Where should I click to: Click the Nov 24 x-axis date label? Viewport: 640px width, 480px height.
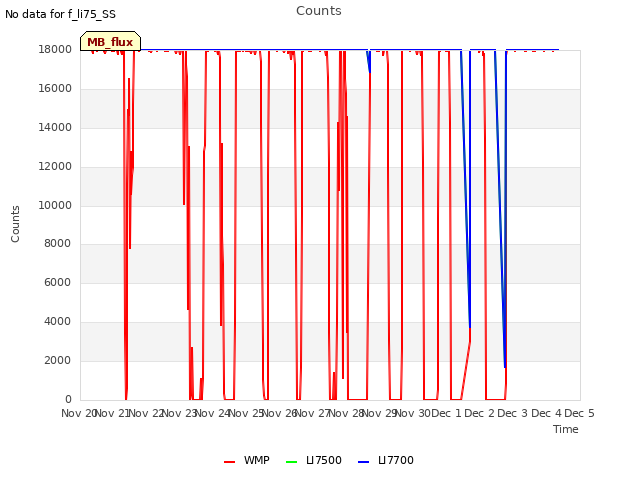click(x=213, y=413)
